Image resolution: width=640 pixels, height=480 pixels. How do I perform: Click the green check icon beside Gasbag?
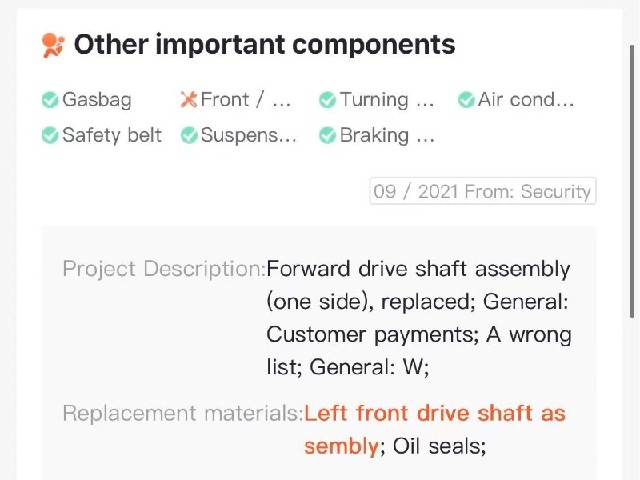pos(50,100)
